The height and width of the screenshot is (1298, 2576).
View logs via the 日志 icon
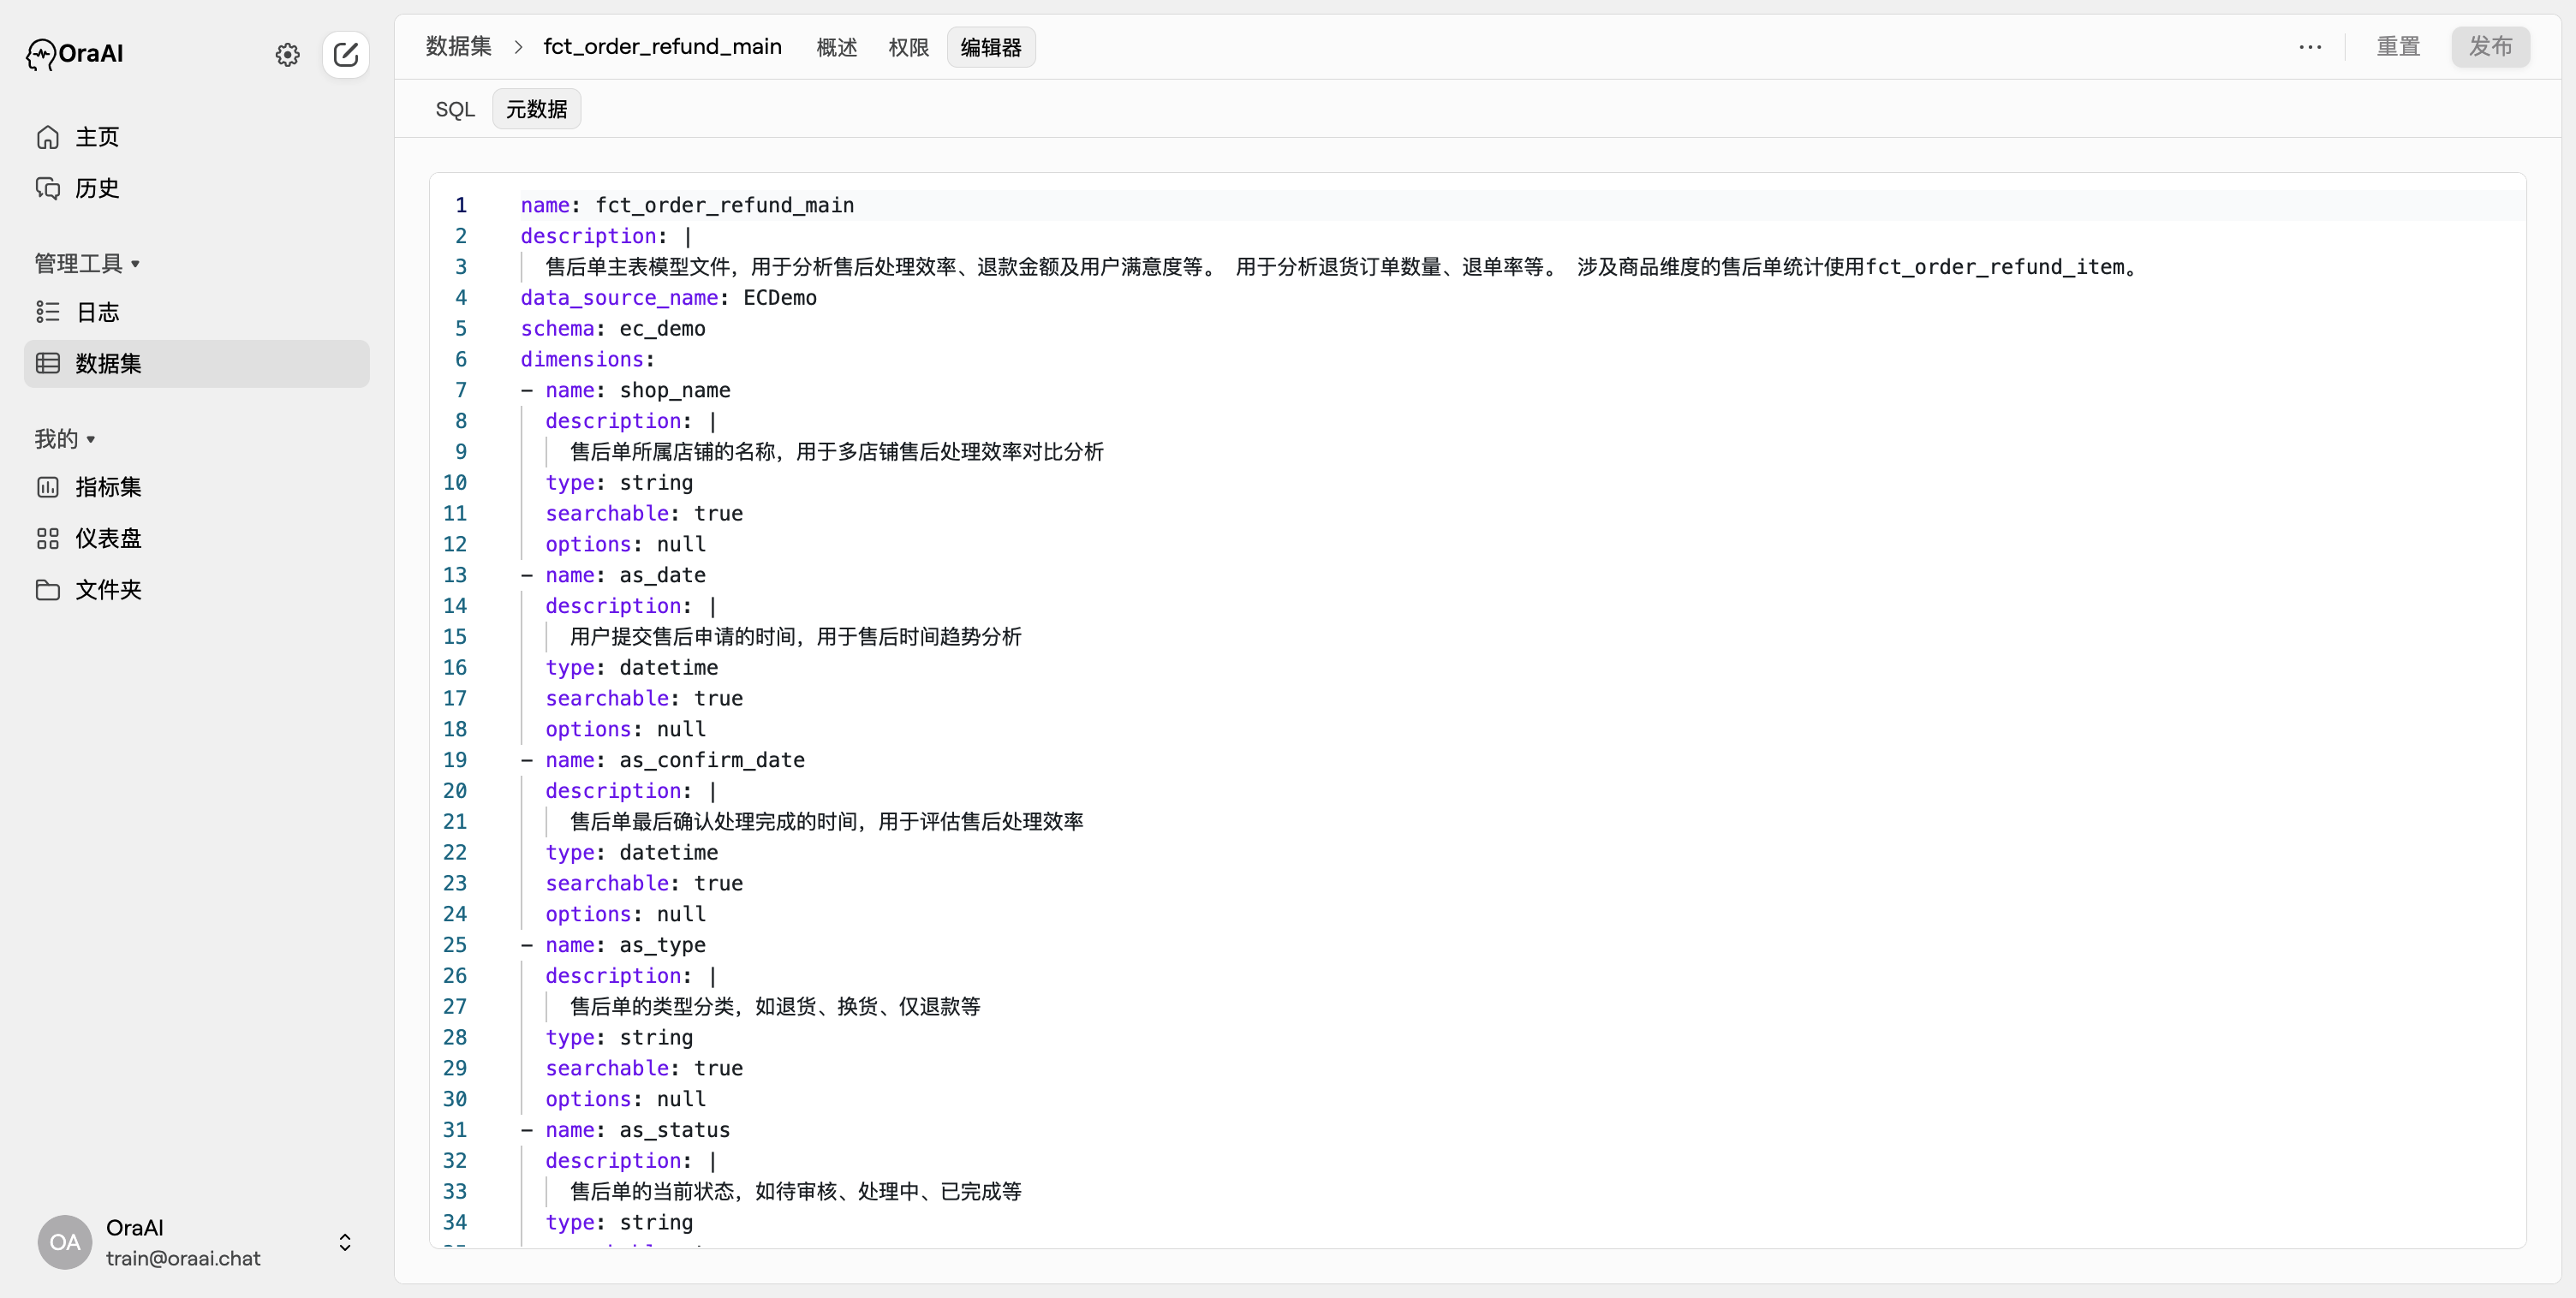coord(47,312)
